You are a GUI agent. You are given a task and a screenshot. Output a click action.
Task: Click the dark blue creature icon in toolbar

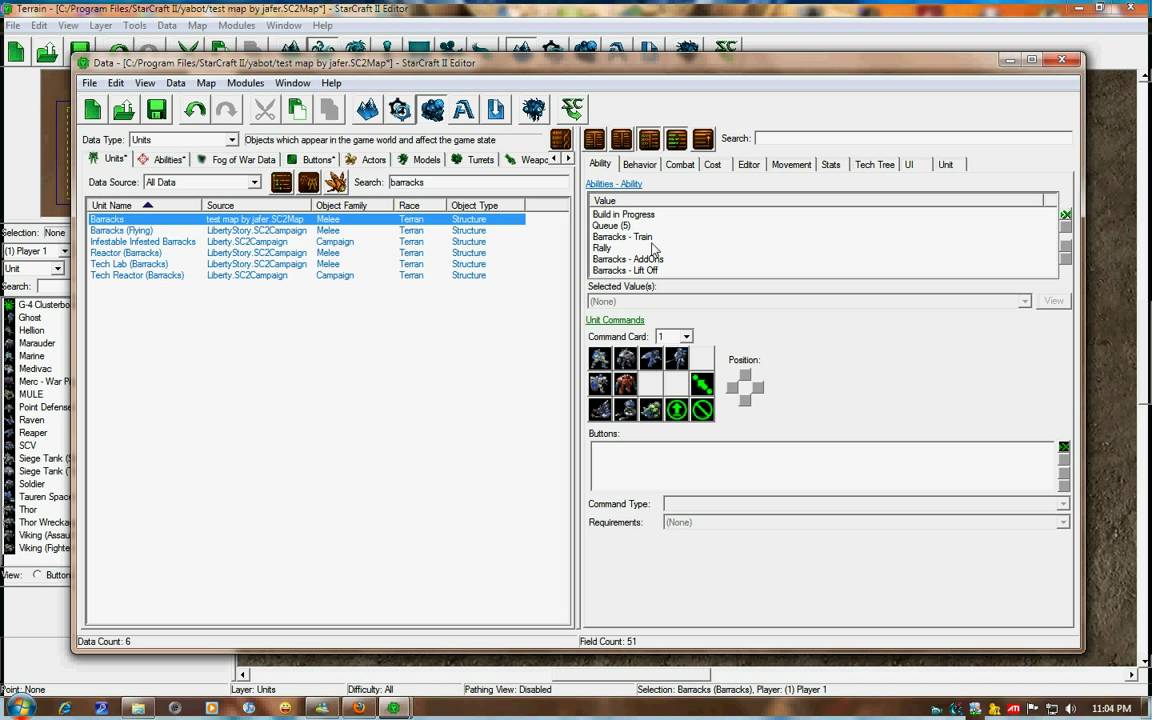[534, 110]
